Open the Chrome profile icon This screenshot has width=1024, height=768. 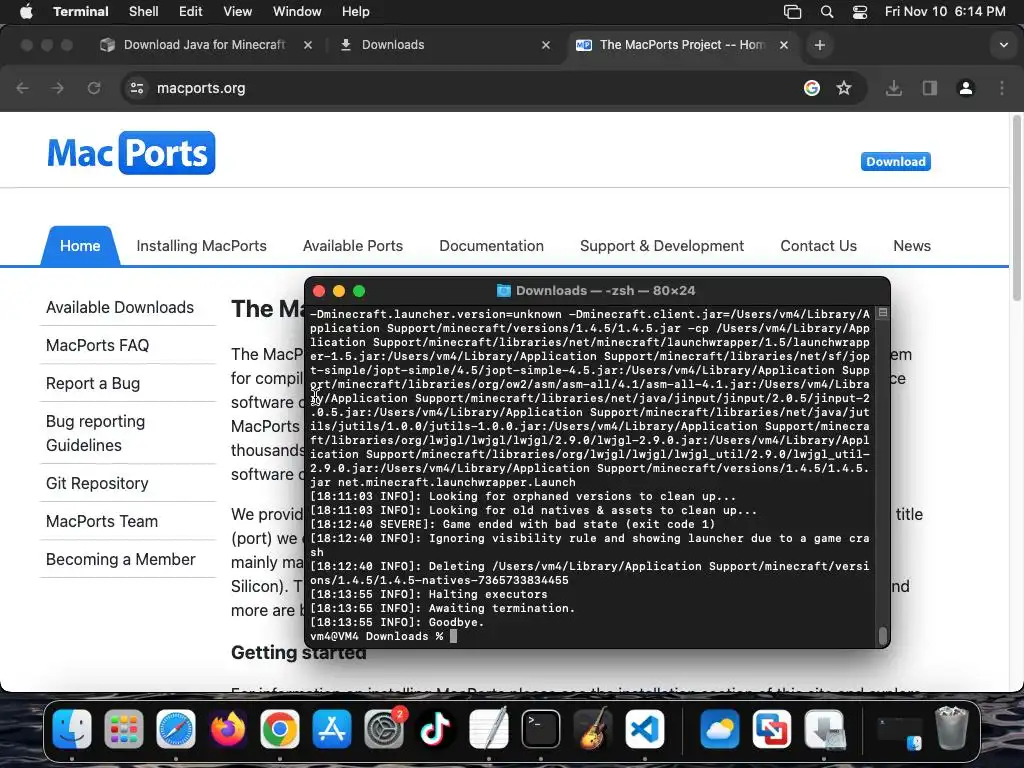click(966, 88)
